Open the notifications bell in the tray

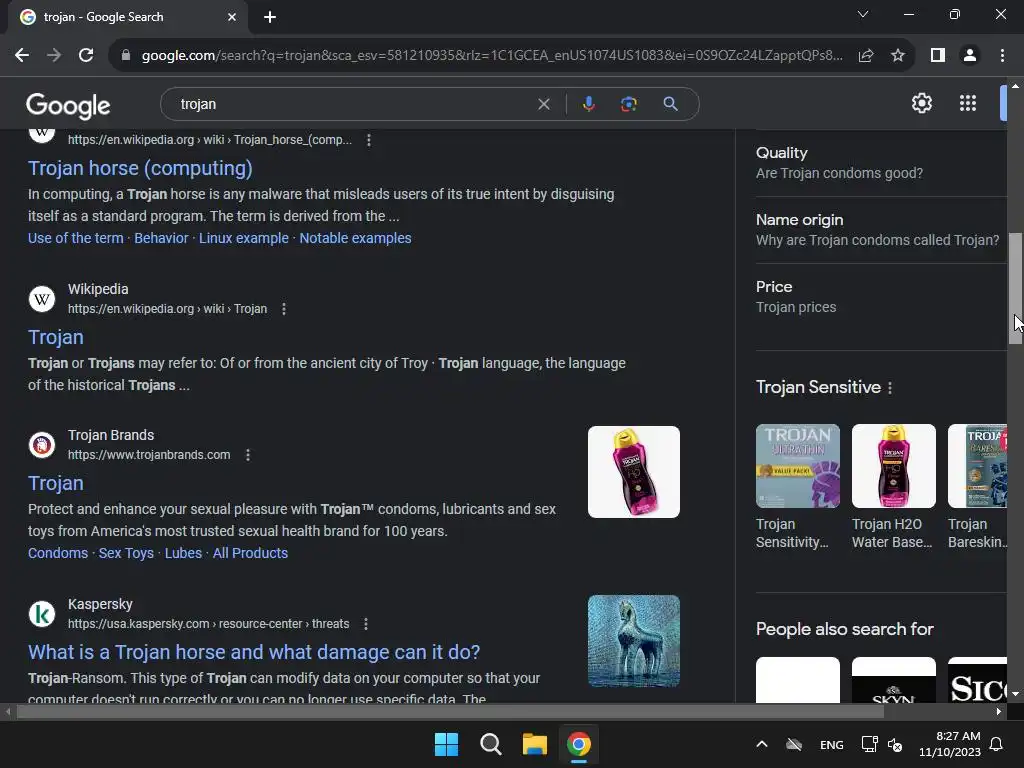(996, 744)
